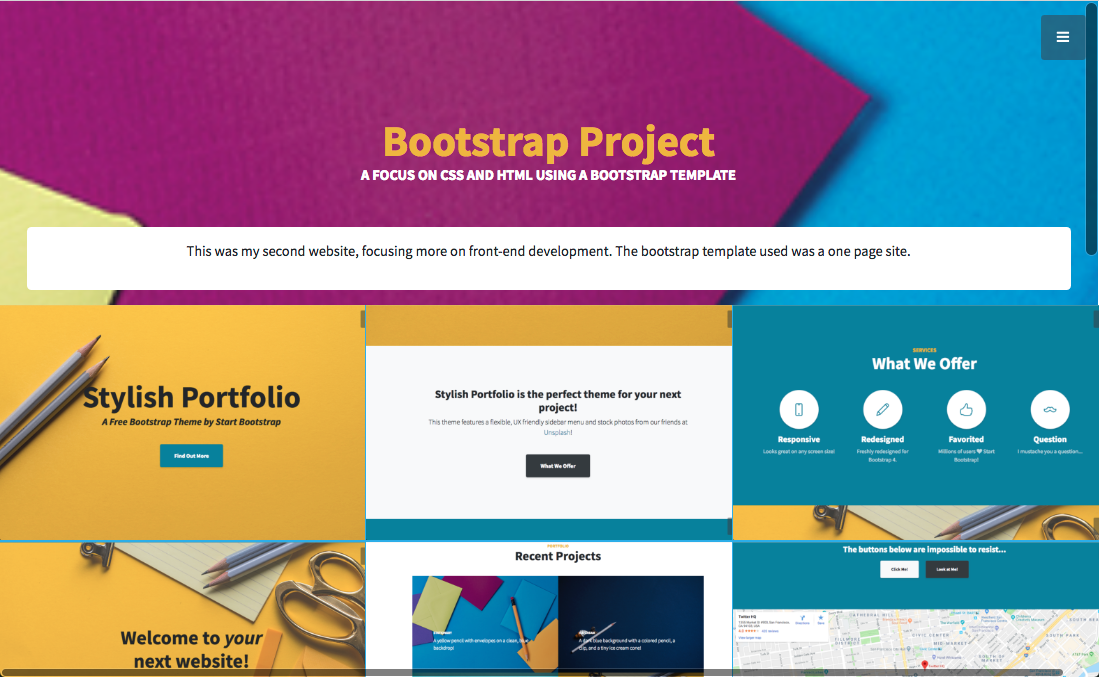Open the hamburger menu button

coord(1063,37)
